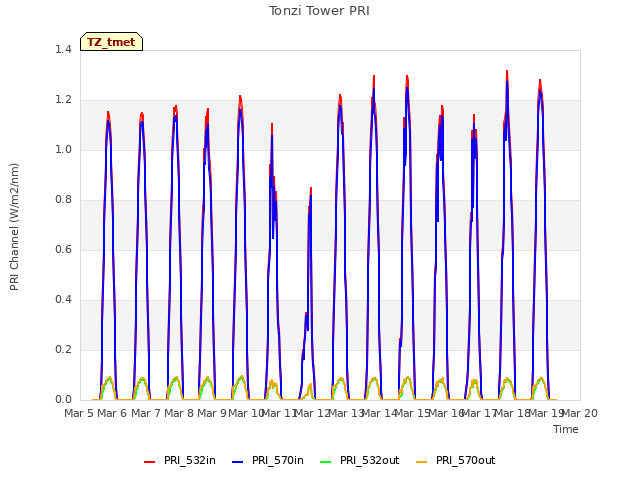Click the 0.2 y-axis tick label

(x=63, y=349)
